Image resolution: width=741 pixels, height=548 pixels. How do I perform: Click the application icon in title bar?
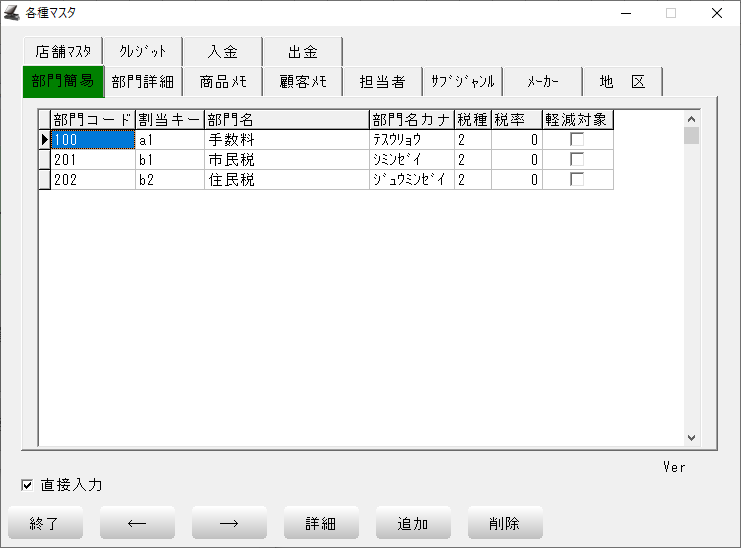[12, 13]
